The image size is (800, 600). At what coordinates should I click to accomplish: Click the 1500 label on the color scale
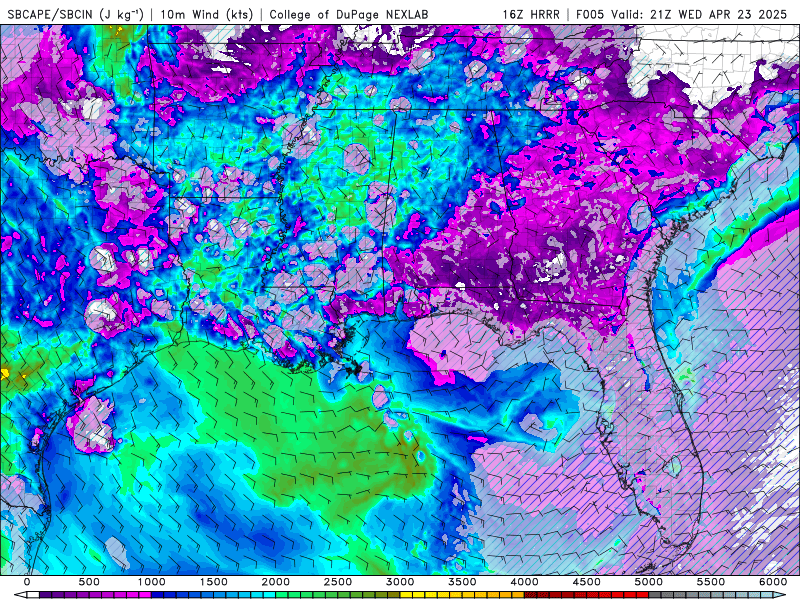(x=213, y=582)
